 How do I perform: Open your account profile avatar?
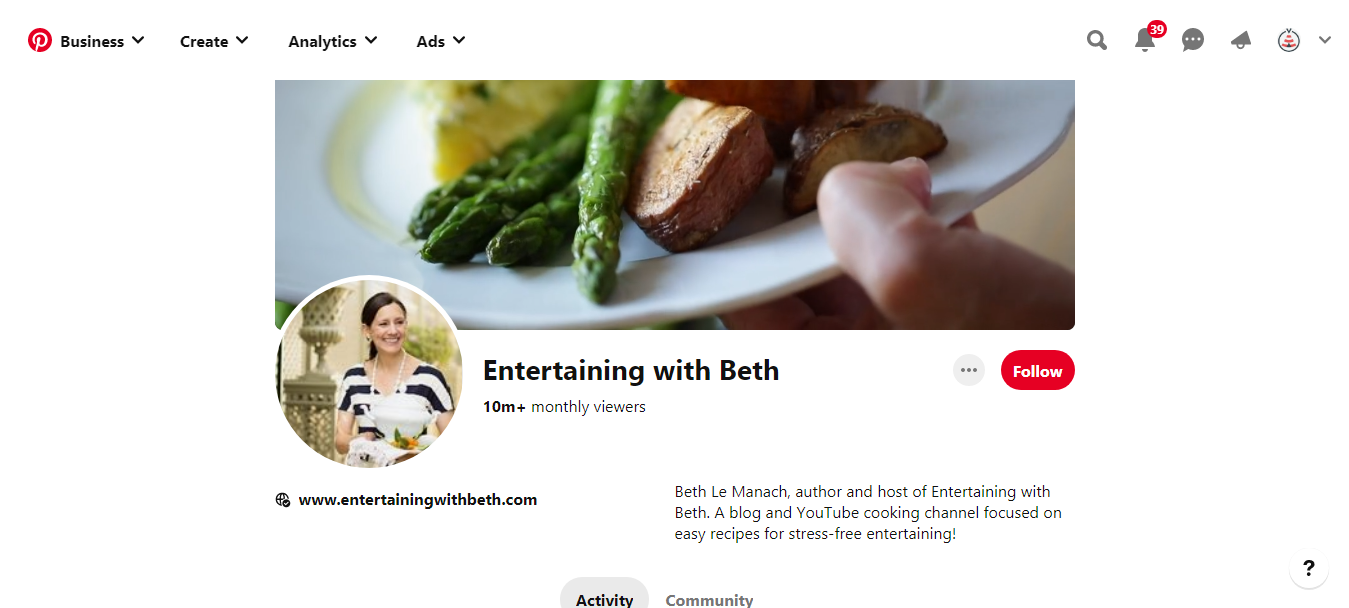click(1289, 40)
